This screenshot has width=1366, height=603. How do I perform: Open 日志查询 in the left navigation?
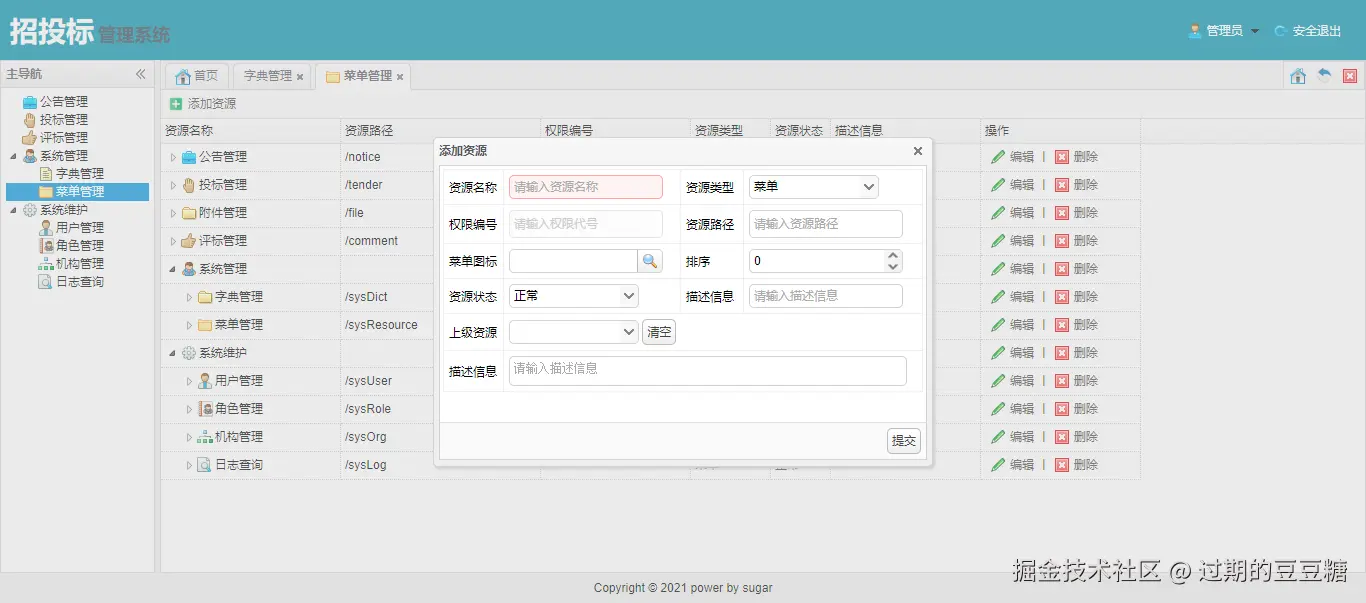[80, 282]
